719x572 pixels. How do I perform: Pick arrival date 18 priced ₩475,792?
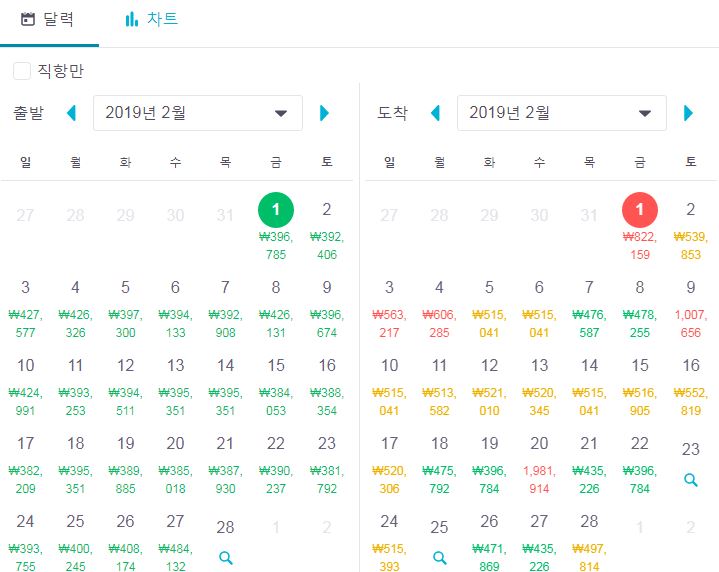pos(439,466)
